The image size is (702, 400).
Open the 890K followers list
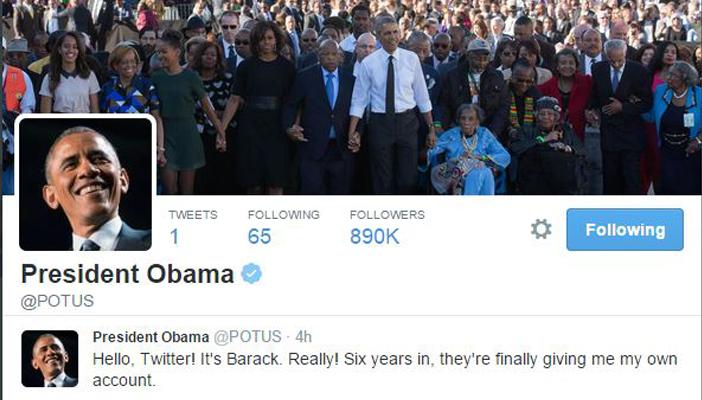tap(374, 237)
